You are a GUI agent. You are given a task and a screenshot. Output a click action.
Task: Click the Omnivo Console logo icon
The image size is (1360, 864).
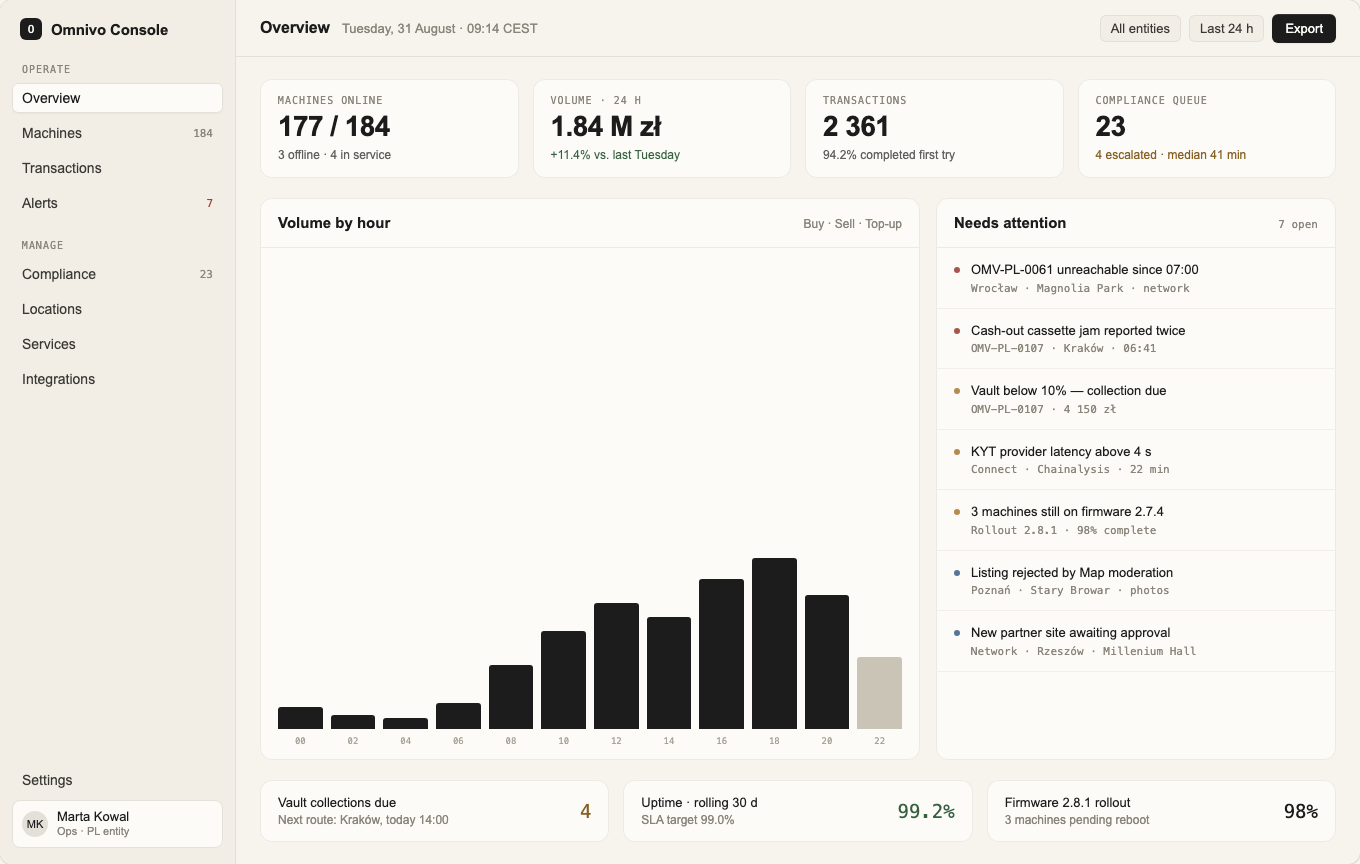31,29
